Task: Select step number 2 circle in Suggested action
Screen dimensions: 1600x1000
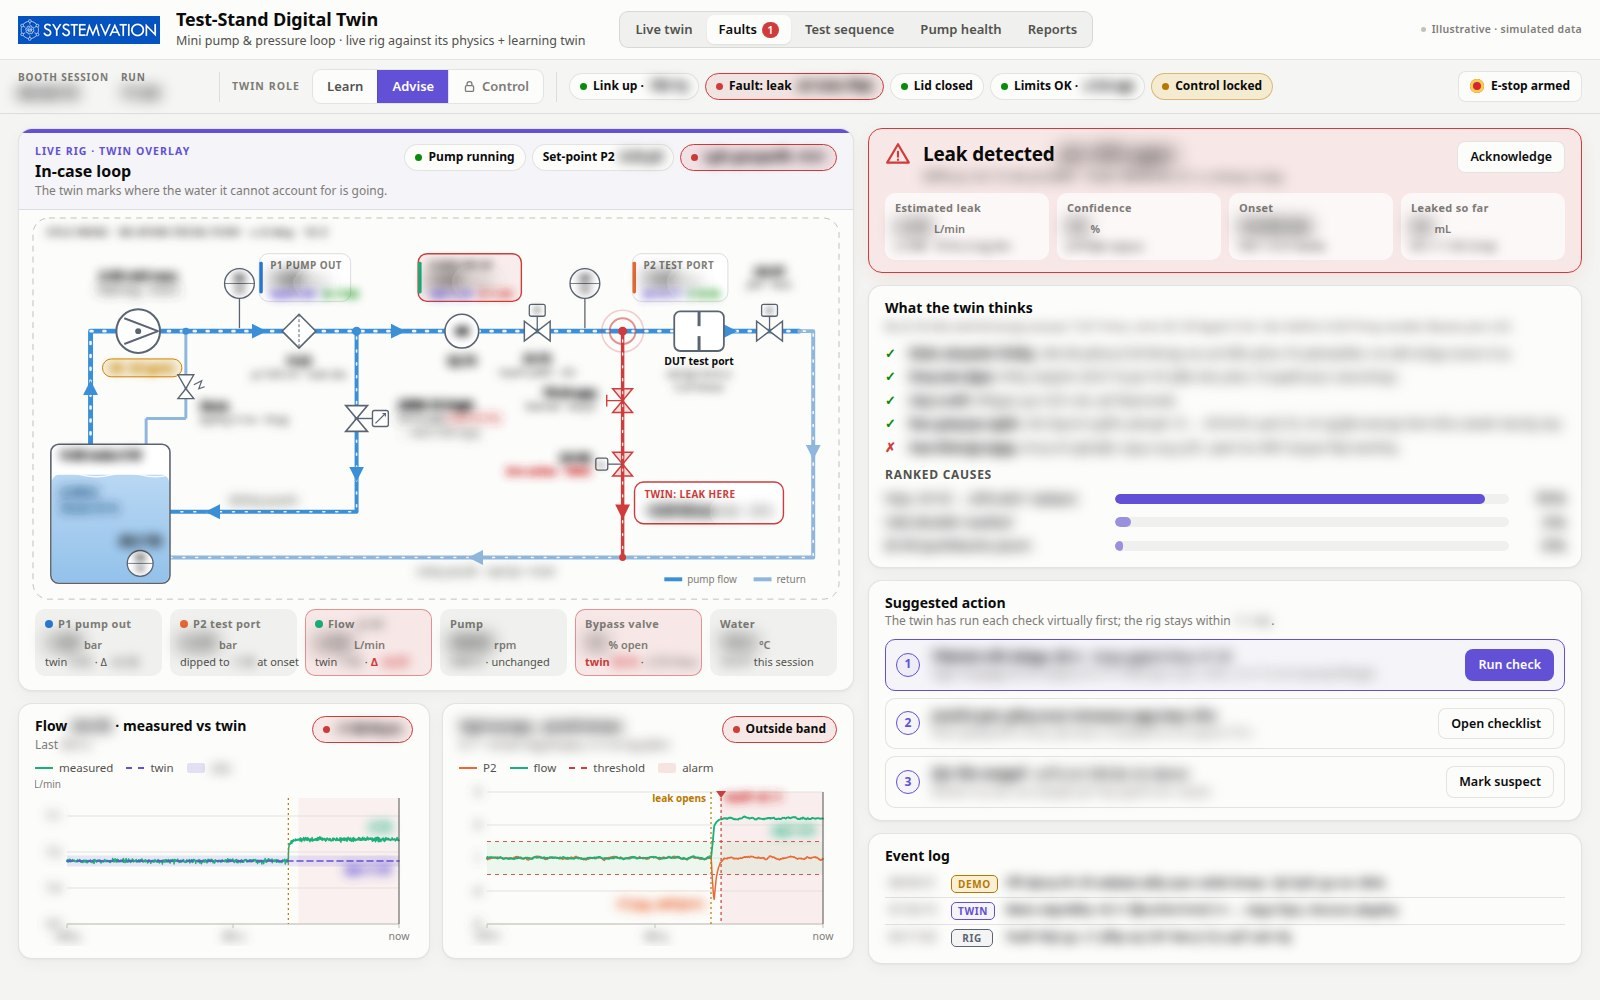Action: pos(908,723)
